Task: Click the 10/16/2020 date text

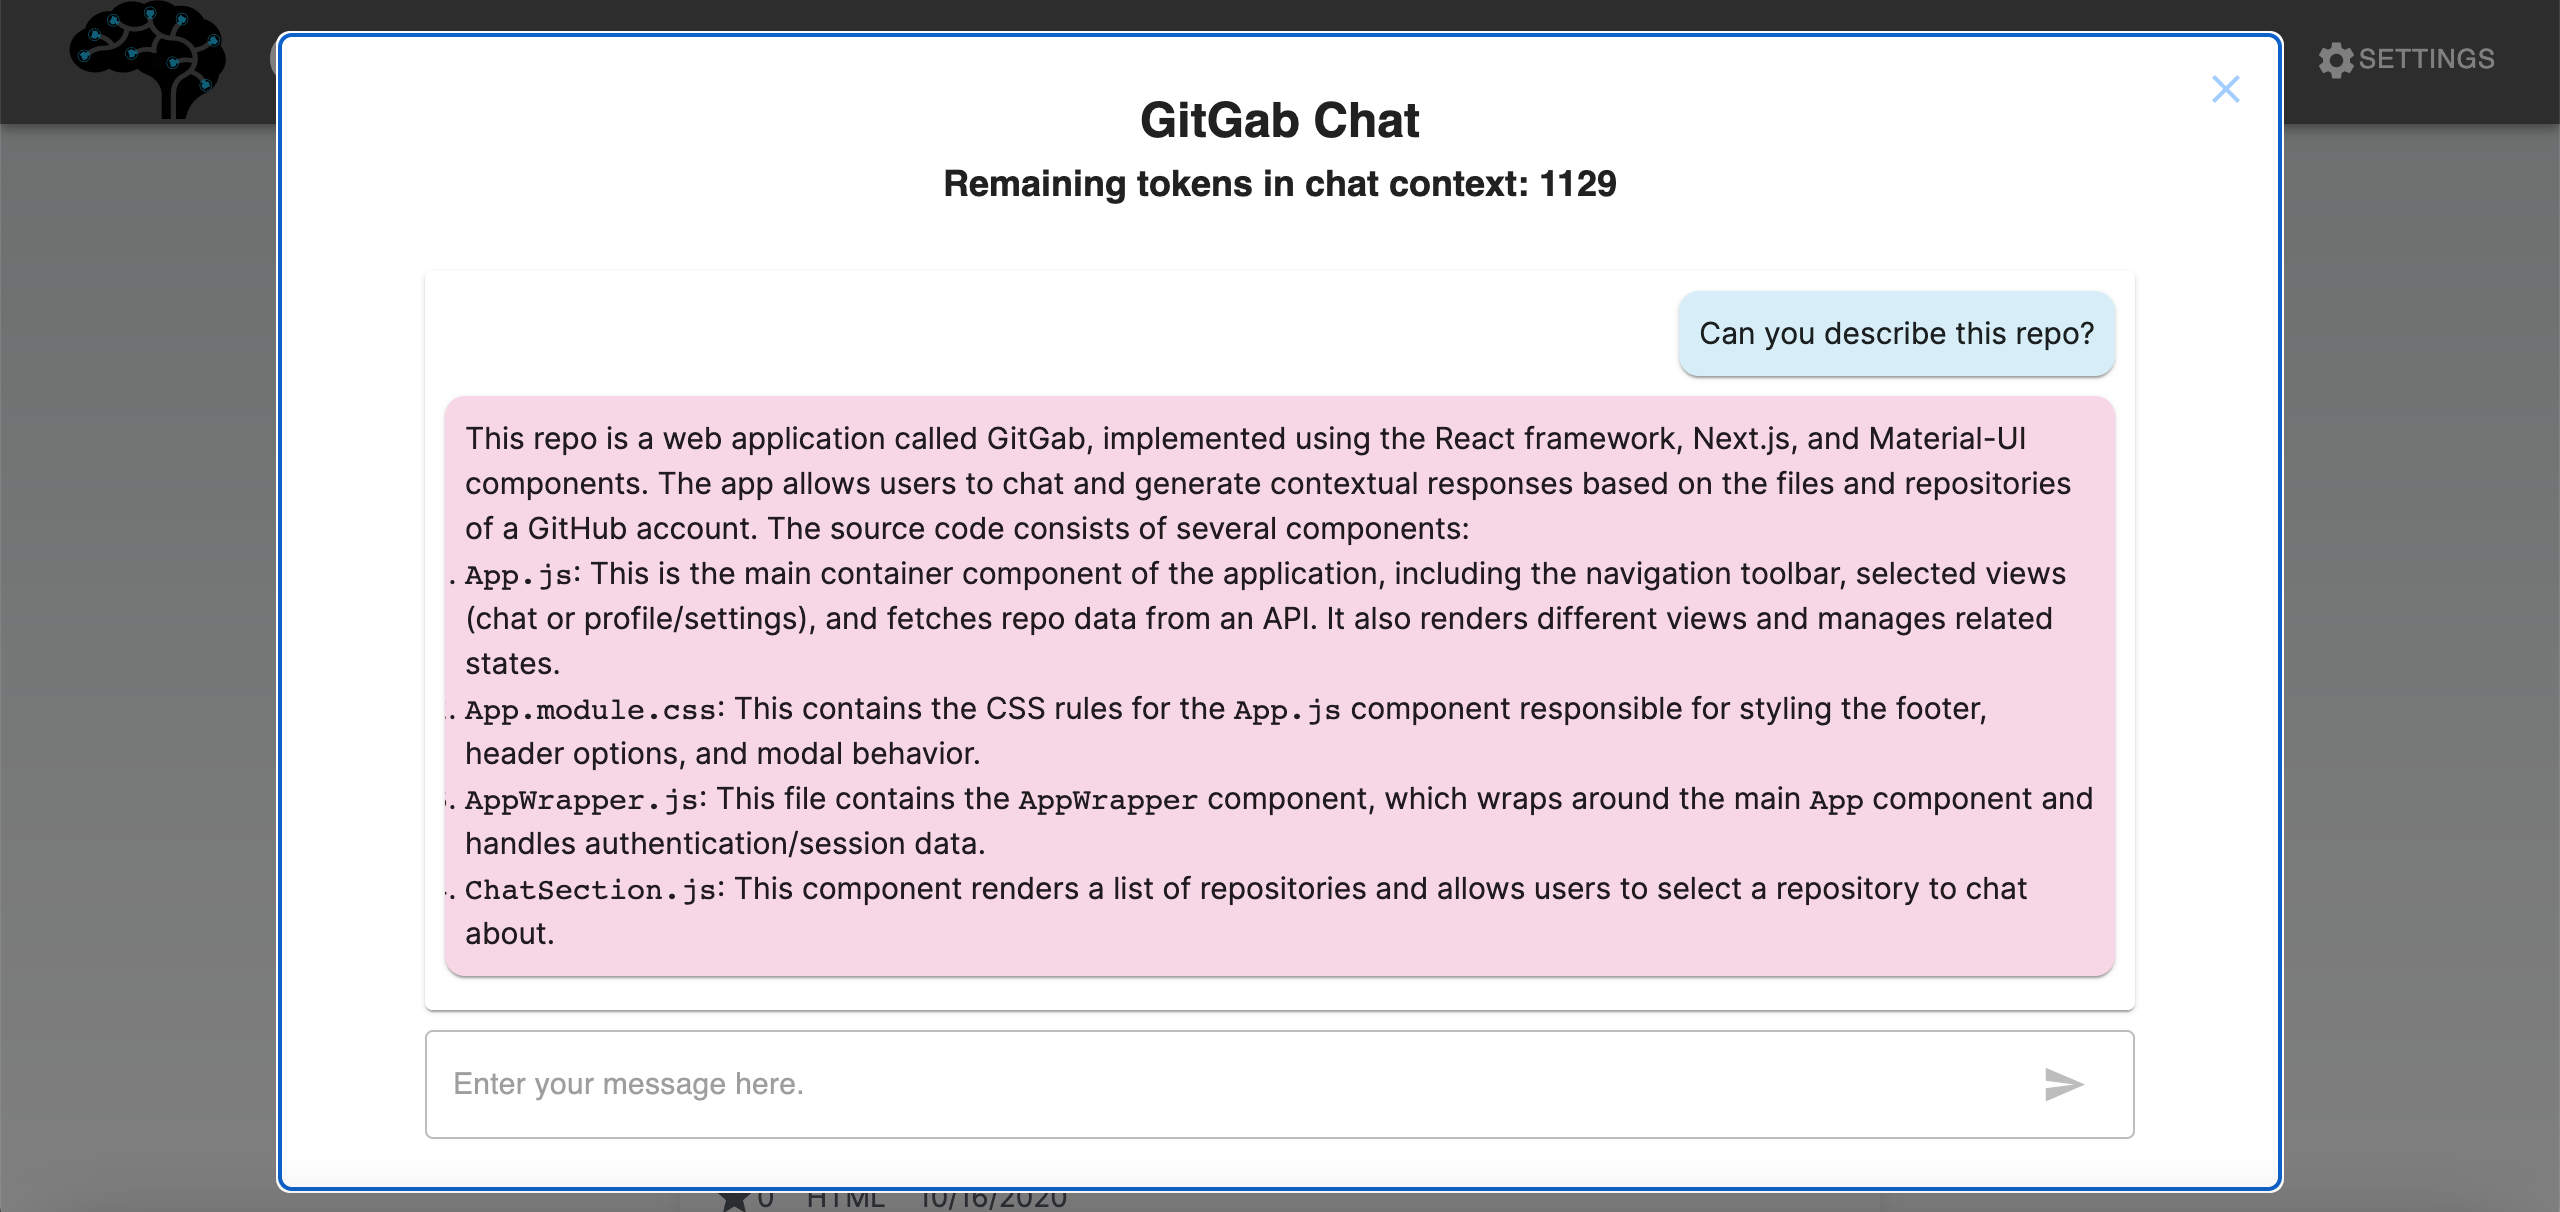Action: pyautogui.click(x=993, y=1199)
